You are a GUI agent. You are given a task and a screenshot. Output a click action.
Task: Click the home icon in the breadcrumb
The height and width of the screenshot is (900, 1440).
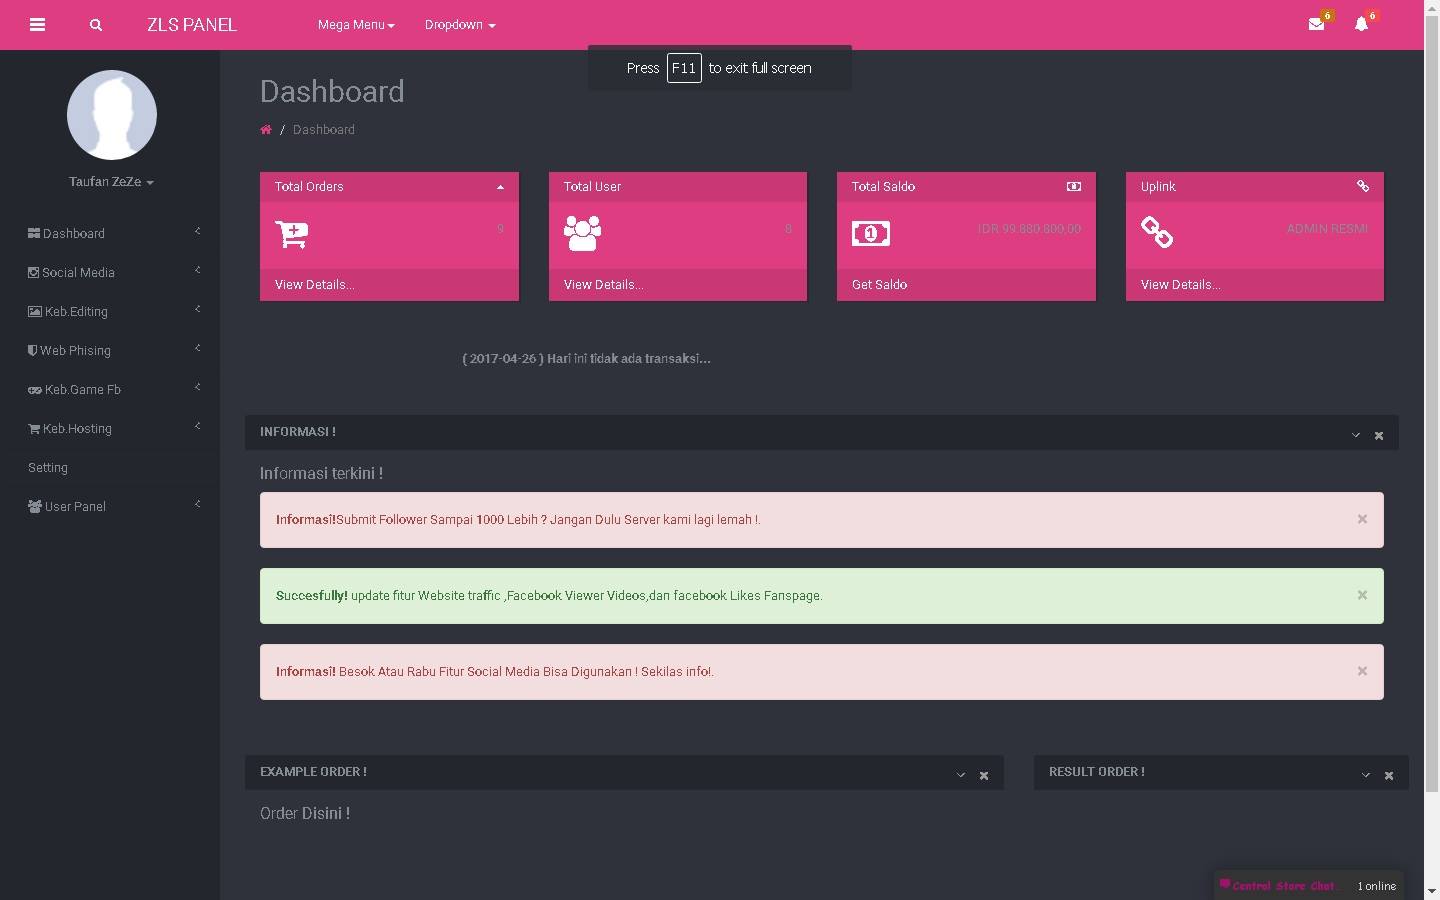click(266, 129)
